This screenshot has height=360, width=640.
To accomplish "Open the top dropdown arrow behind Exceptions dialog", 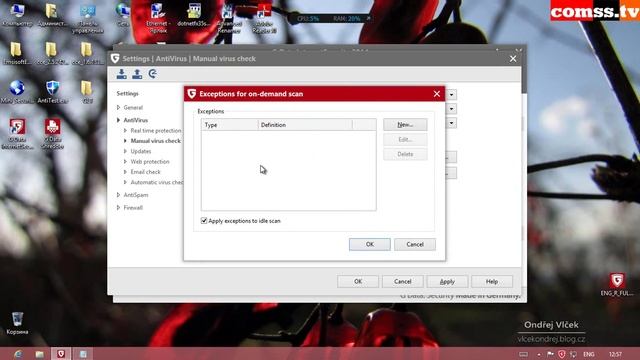I will pyautogui.click(x=451, y=95).
